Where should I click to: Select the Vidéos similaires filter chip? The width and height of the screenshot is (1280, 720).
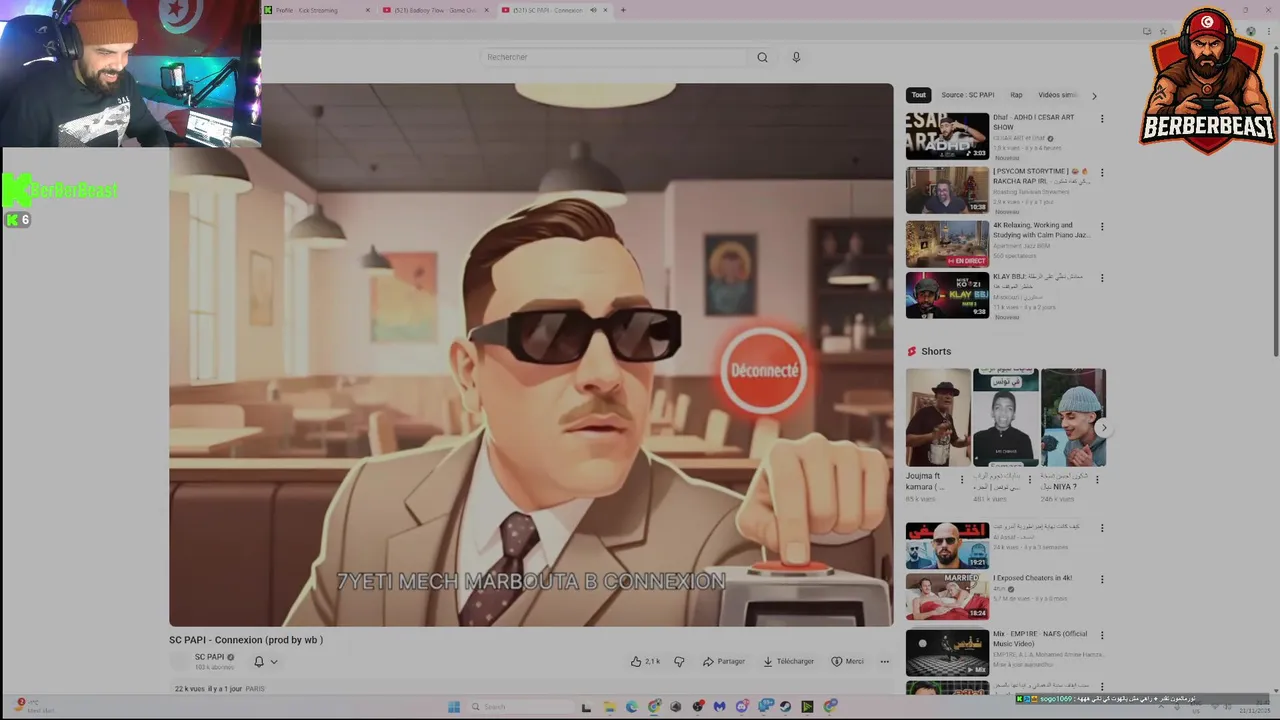(1058, 95)
